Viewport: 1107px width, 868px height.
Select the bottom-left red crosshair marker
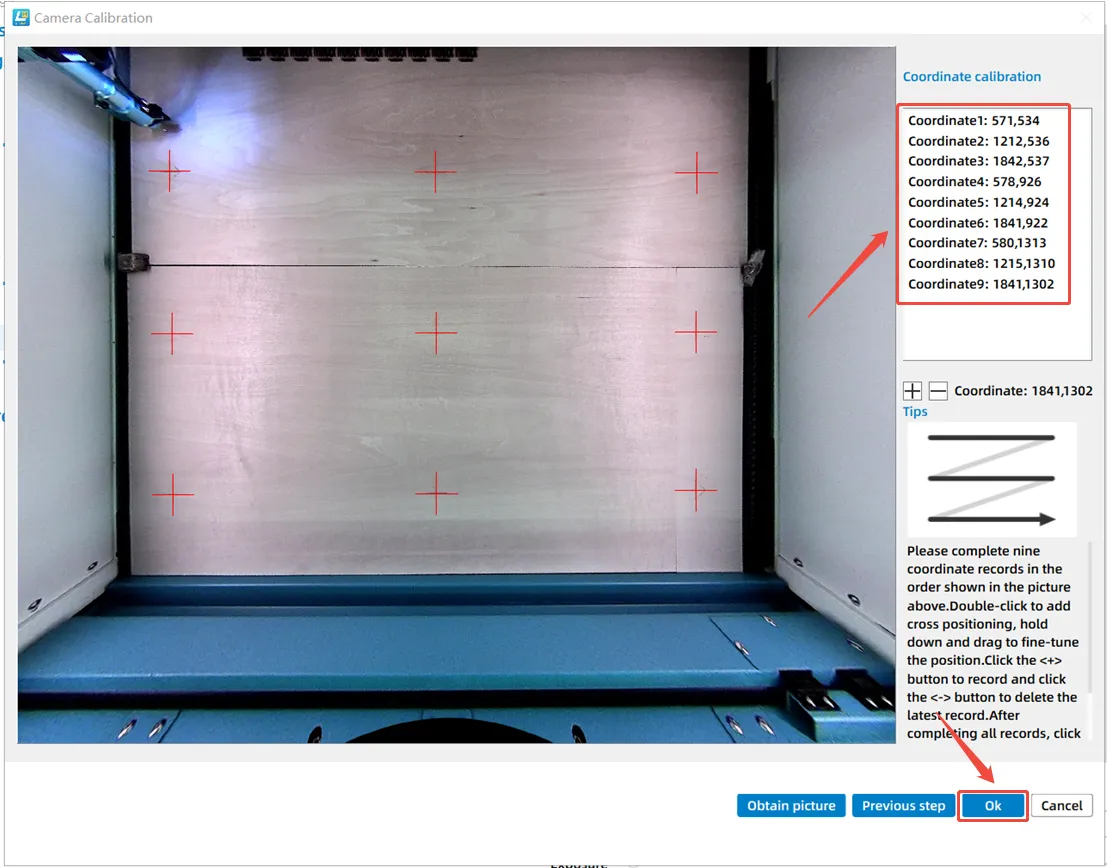pos(172,494)
